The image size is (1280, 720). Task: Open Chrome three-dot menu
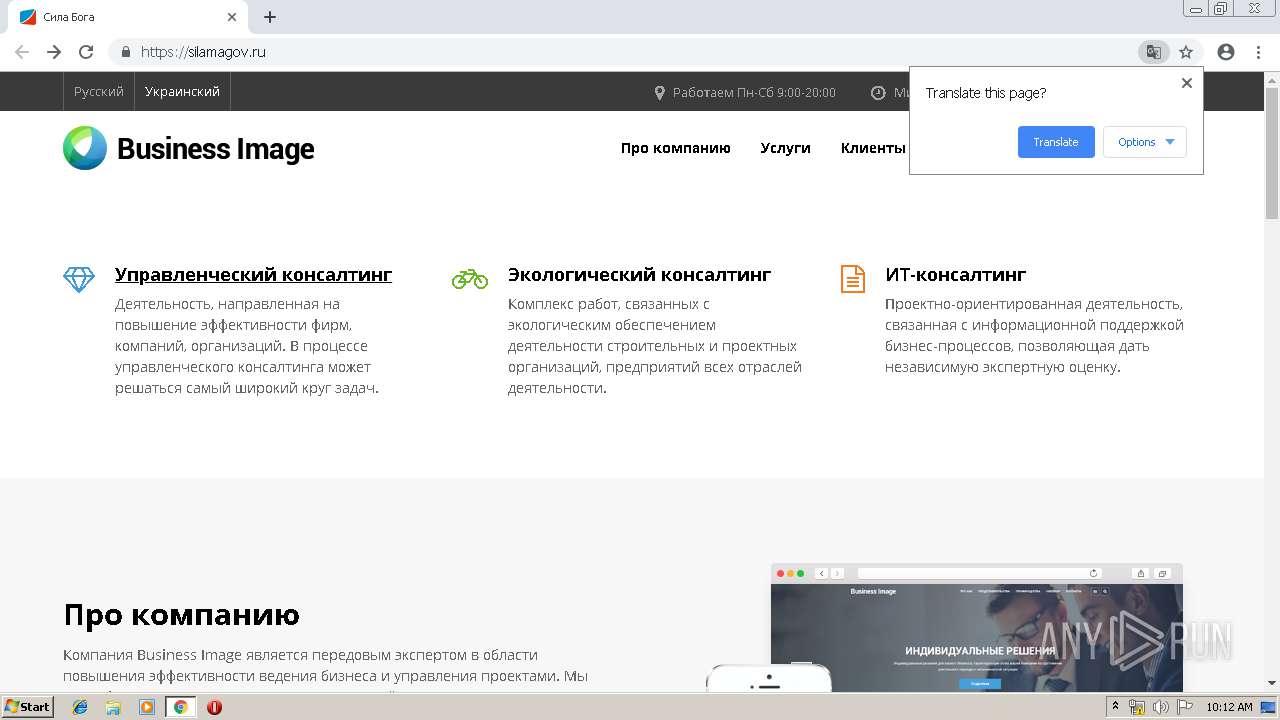1258,52
